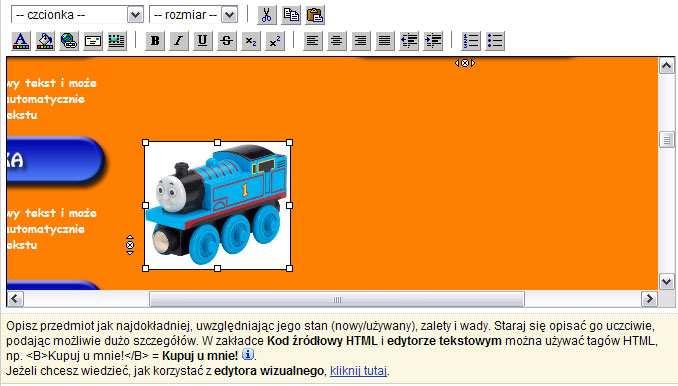The width and height of the screenshot is (678, 386).
Task: Click the horizontal scrollbar thumb
Action: [x=337, y=299]
